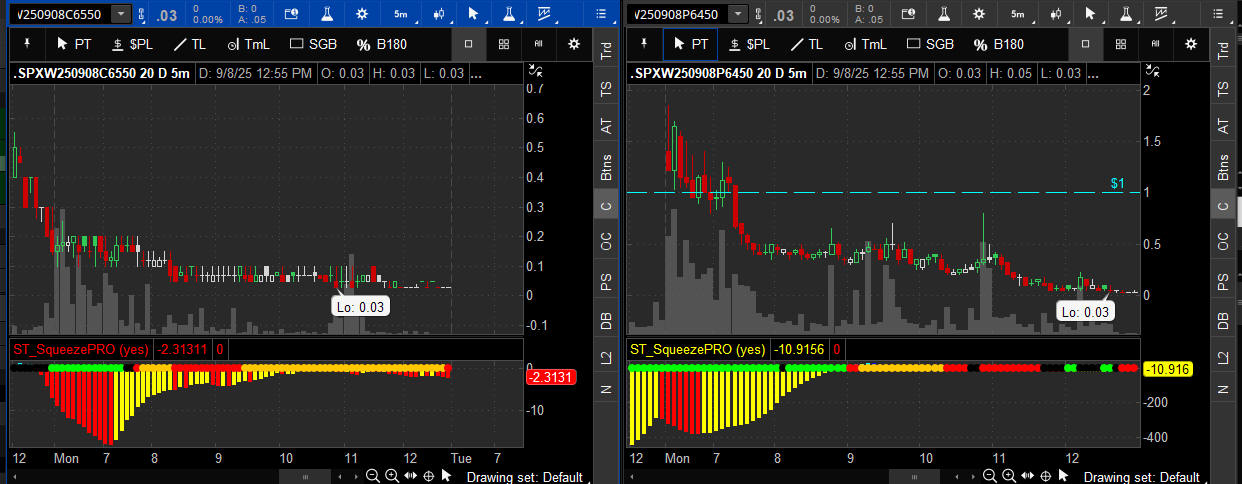Open chart style candlestick icon on left chart
This screenshot has height=484, width=1242.
[x=438, y=15]
